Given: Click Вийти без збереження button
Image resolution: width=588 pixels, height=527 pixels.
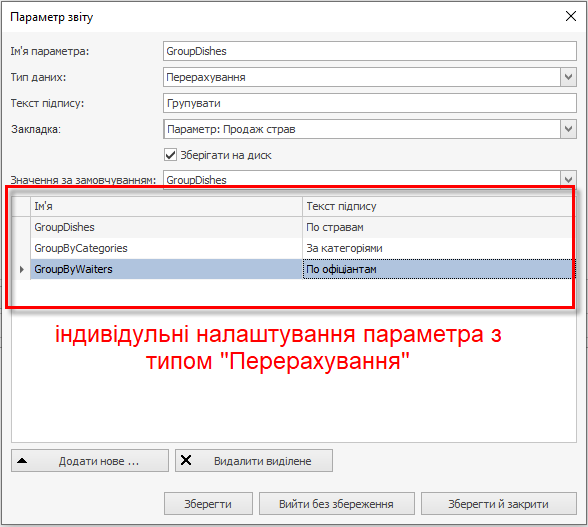Looking at the screenshot, I should click(x=336, y=504).
